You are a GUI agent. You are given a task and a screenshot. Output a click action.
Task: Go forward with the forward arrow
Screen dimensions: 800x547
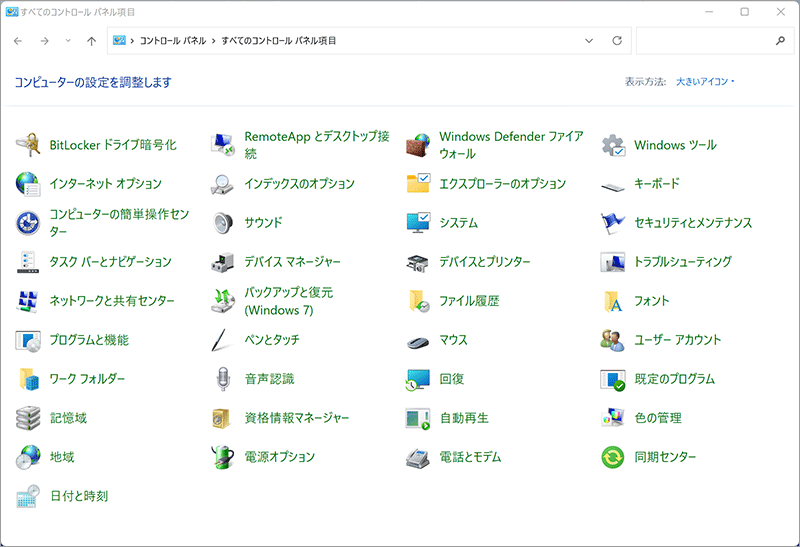[44, 41]
